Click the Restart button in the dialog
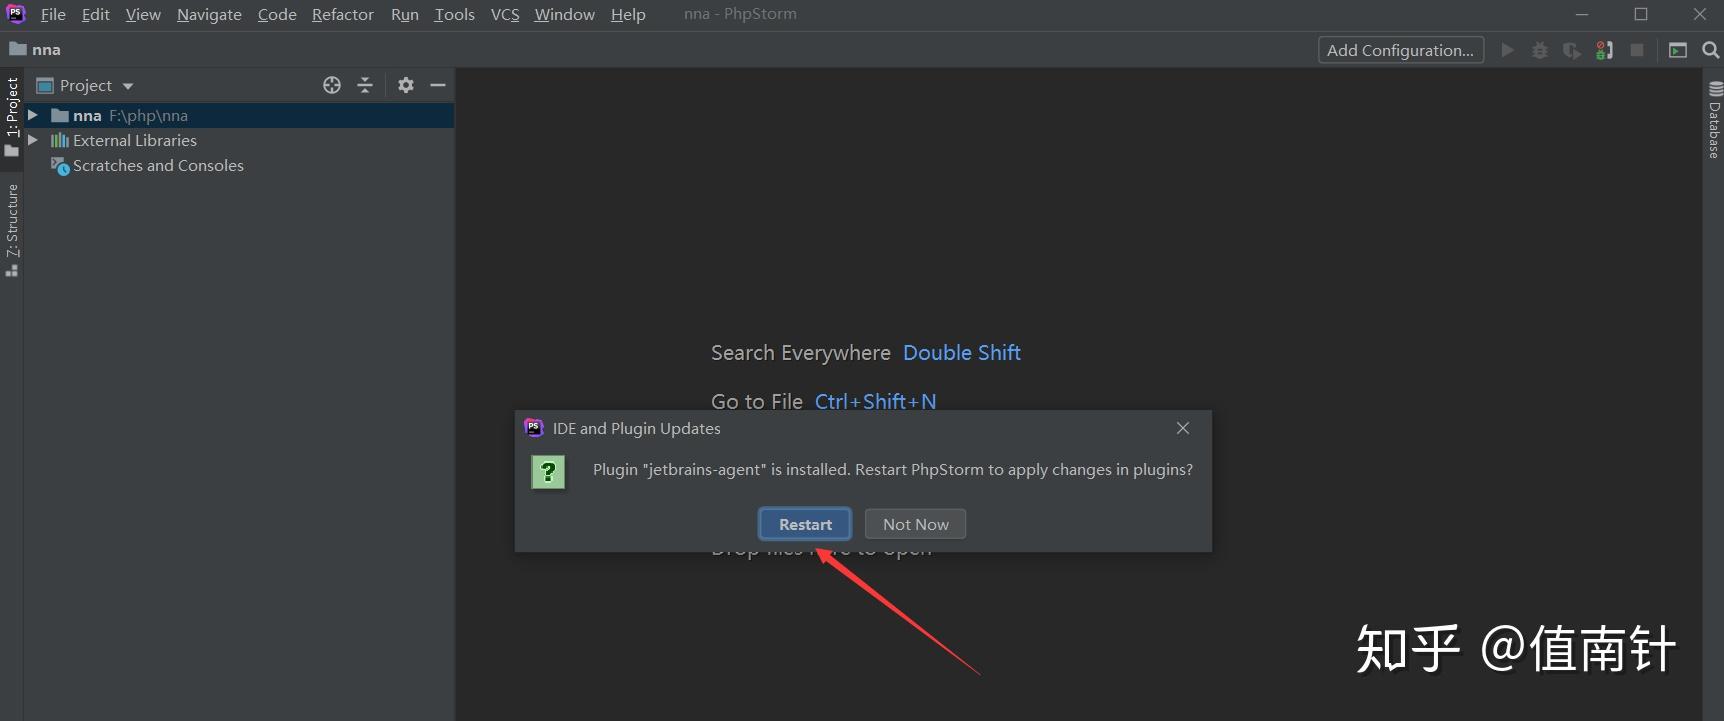1724x721 pixels. (x=805, y=524)
